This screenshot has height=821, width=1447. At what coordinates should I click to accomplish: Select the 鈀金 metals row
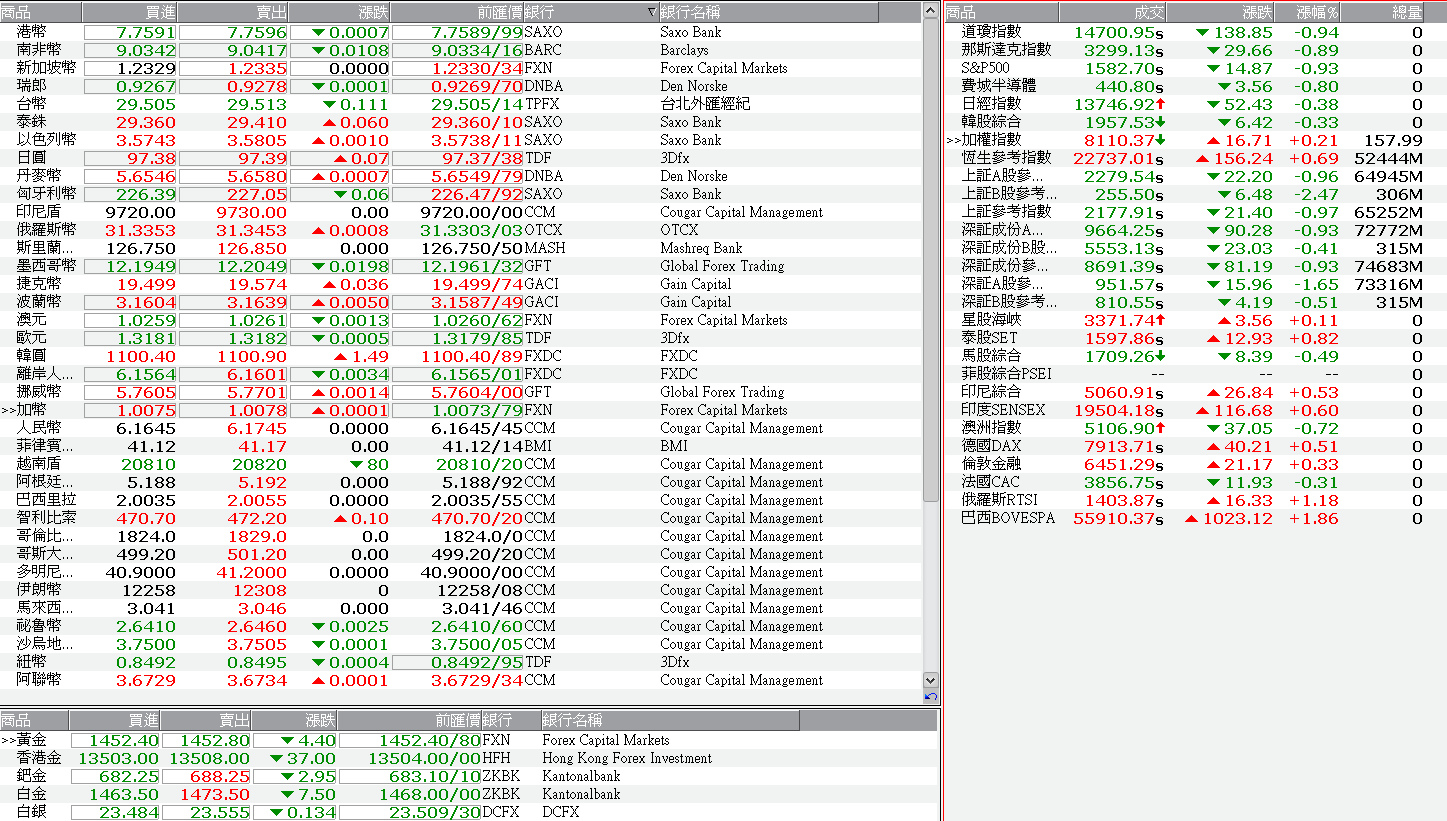[x=469, y=776]
